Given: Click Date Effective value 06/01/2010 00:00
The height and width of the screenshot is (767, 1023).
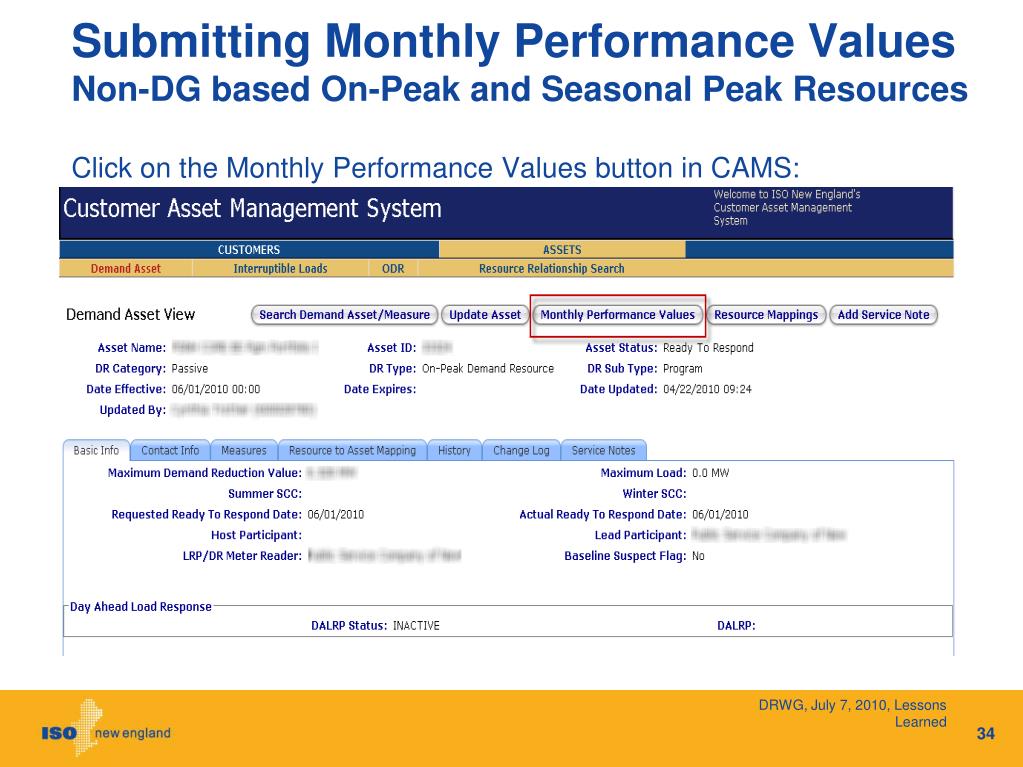Looking at the screenshot, I should (x=216, y=389).
